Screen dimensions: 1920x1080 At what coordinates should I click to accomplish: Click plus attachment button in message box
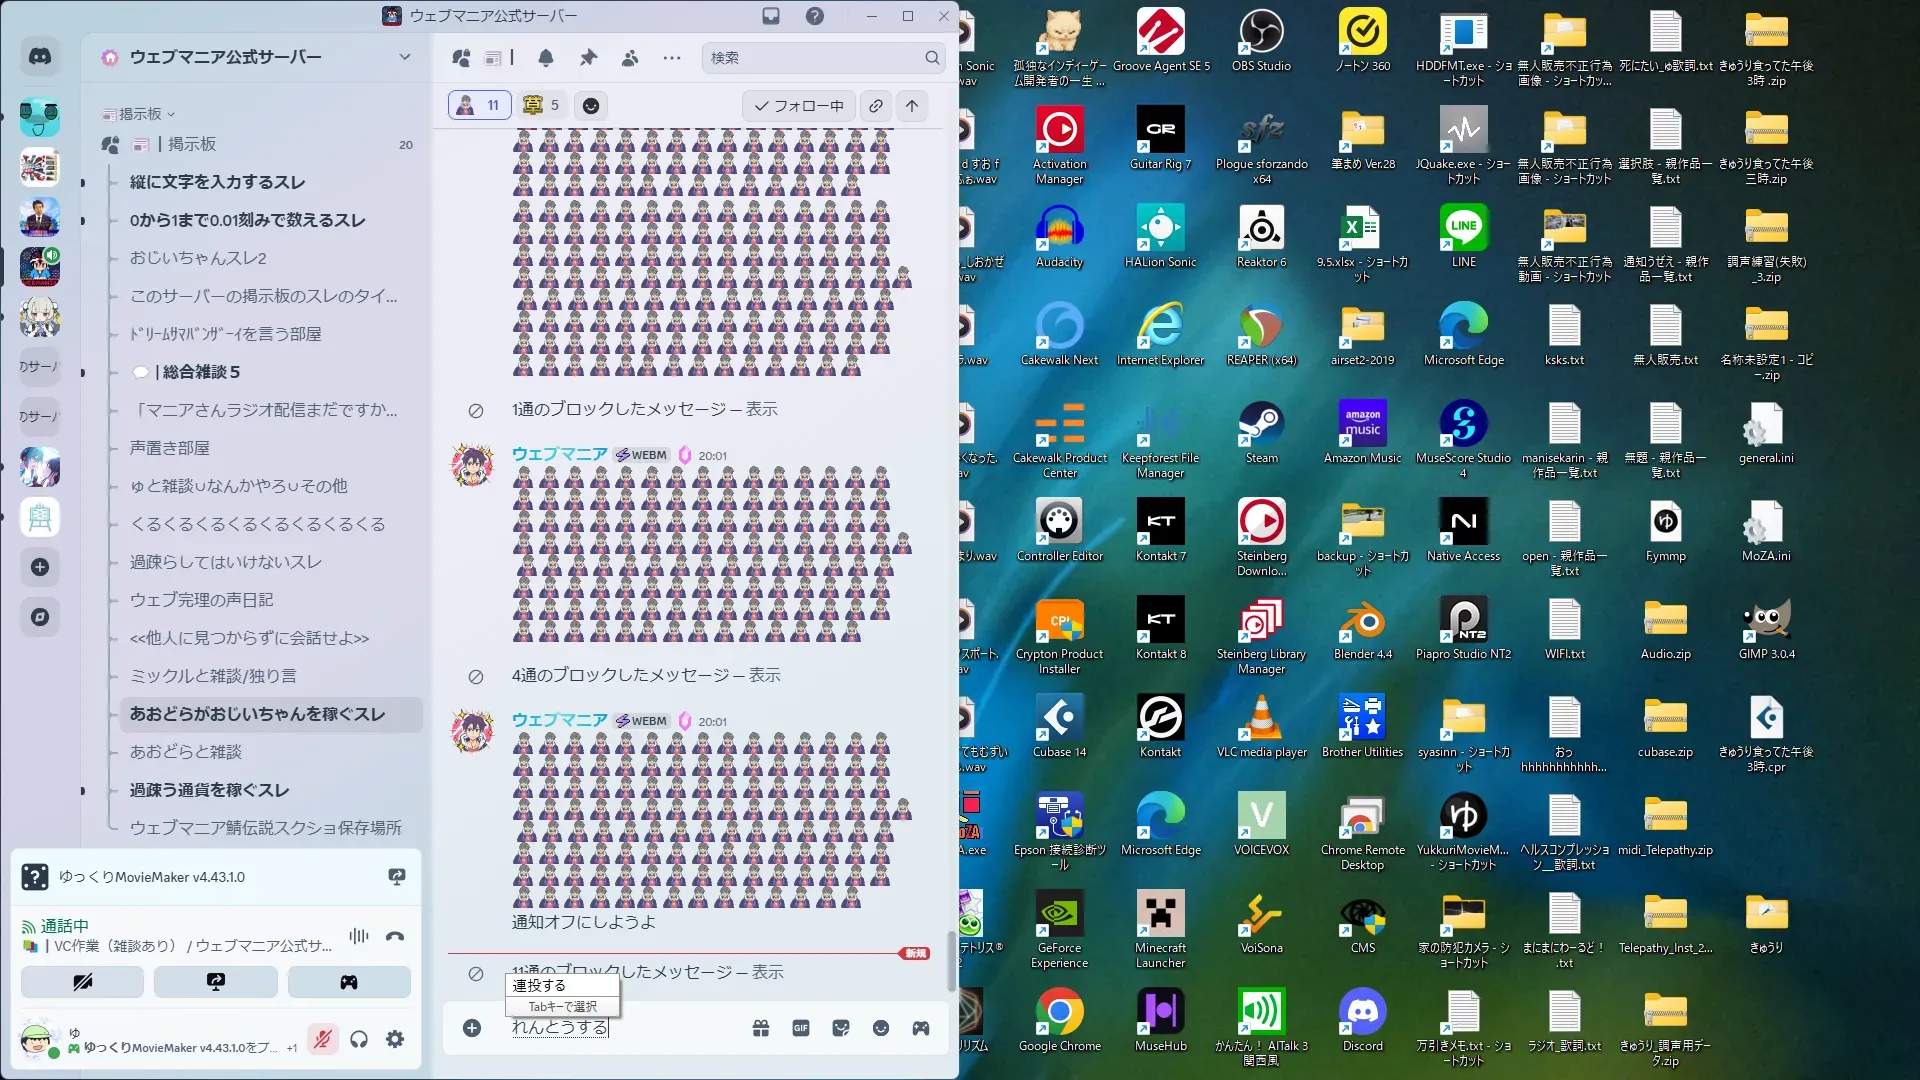(x=472, y=1028)
